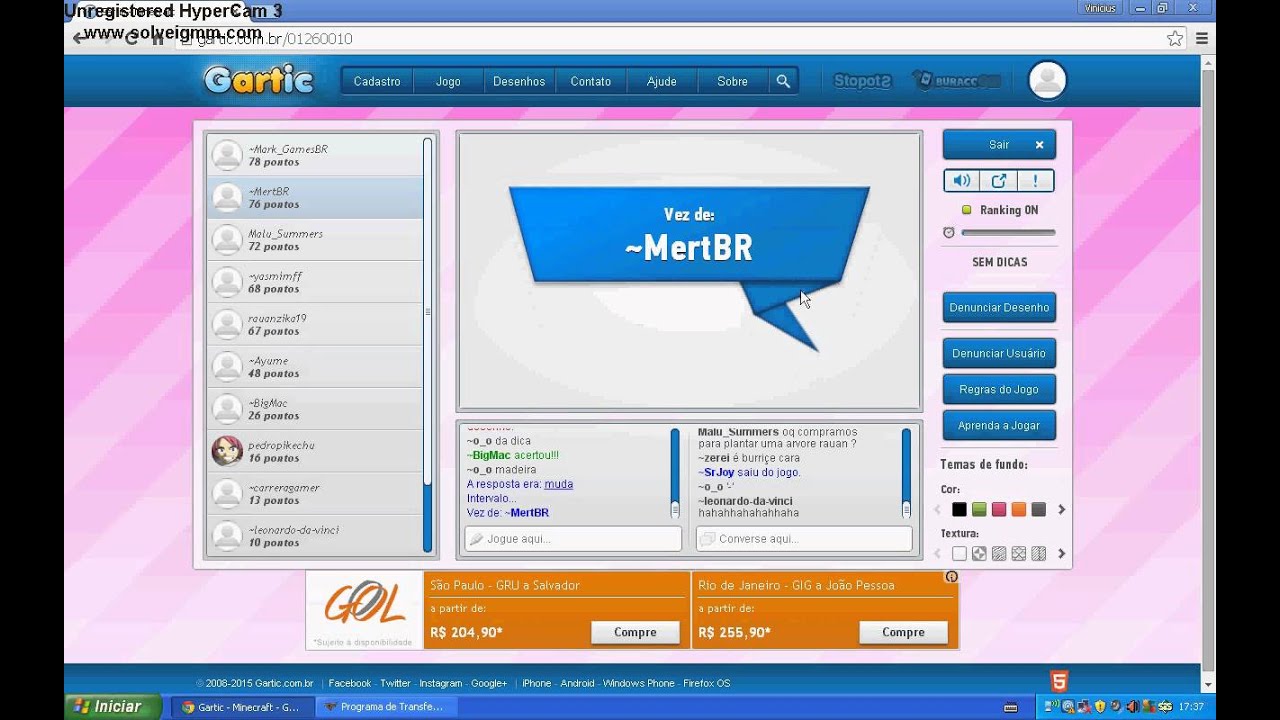
Task: Open the Buraco logo link
Action: click(x=955, y=81)
